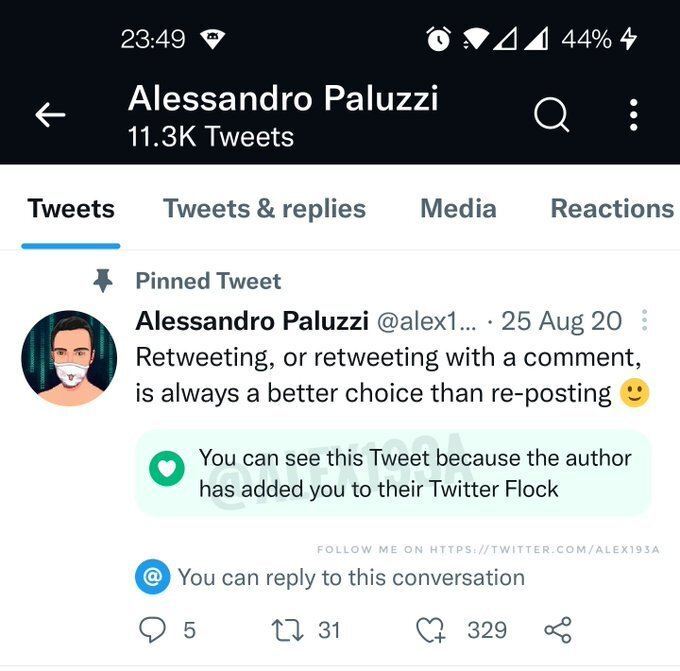Switch to the Tweets tab
Screen dimensions: 680x671
[x=71, y=209]
